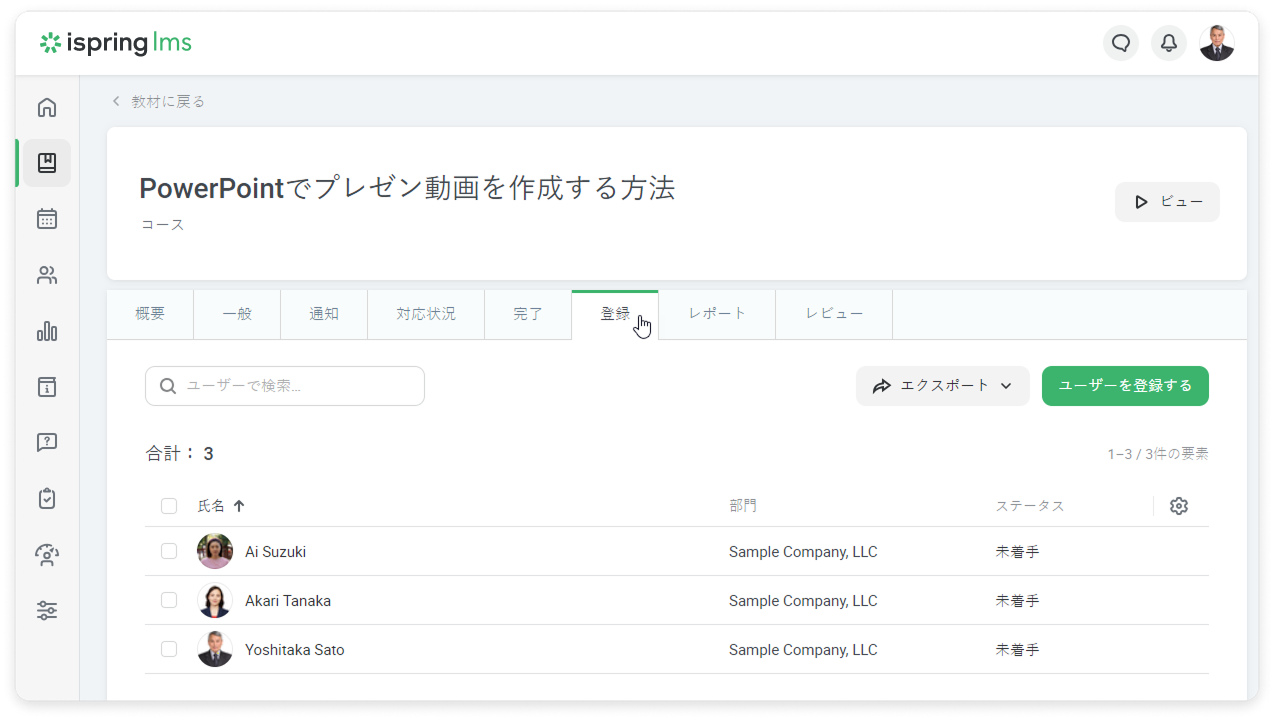Click the notifications bell icon

click(x=1168, y=43)
